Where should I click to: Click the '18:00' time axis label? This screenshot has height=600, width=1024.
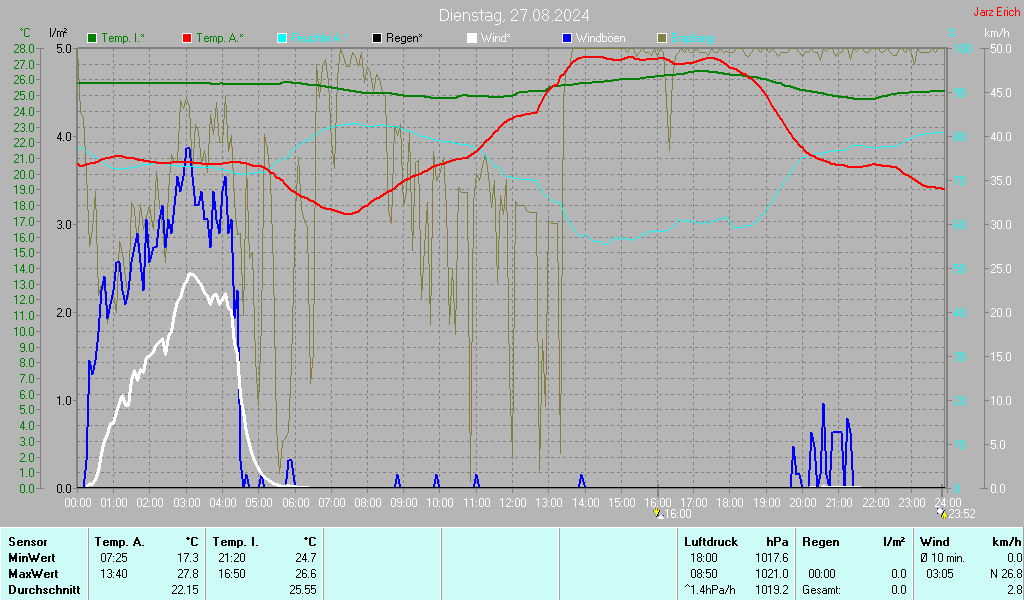click(730, 503)
